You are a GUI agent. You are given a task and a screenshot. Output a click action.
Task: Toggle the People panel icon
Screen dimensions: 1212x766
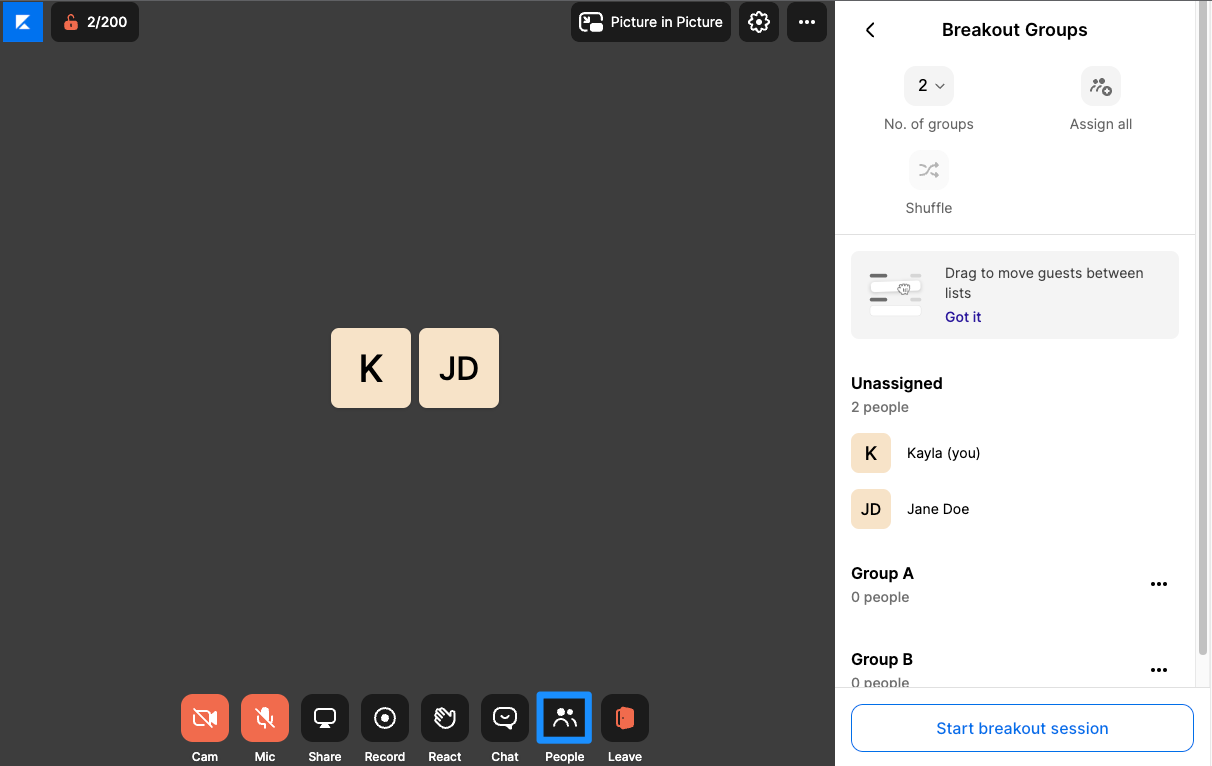pos(565,718)
